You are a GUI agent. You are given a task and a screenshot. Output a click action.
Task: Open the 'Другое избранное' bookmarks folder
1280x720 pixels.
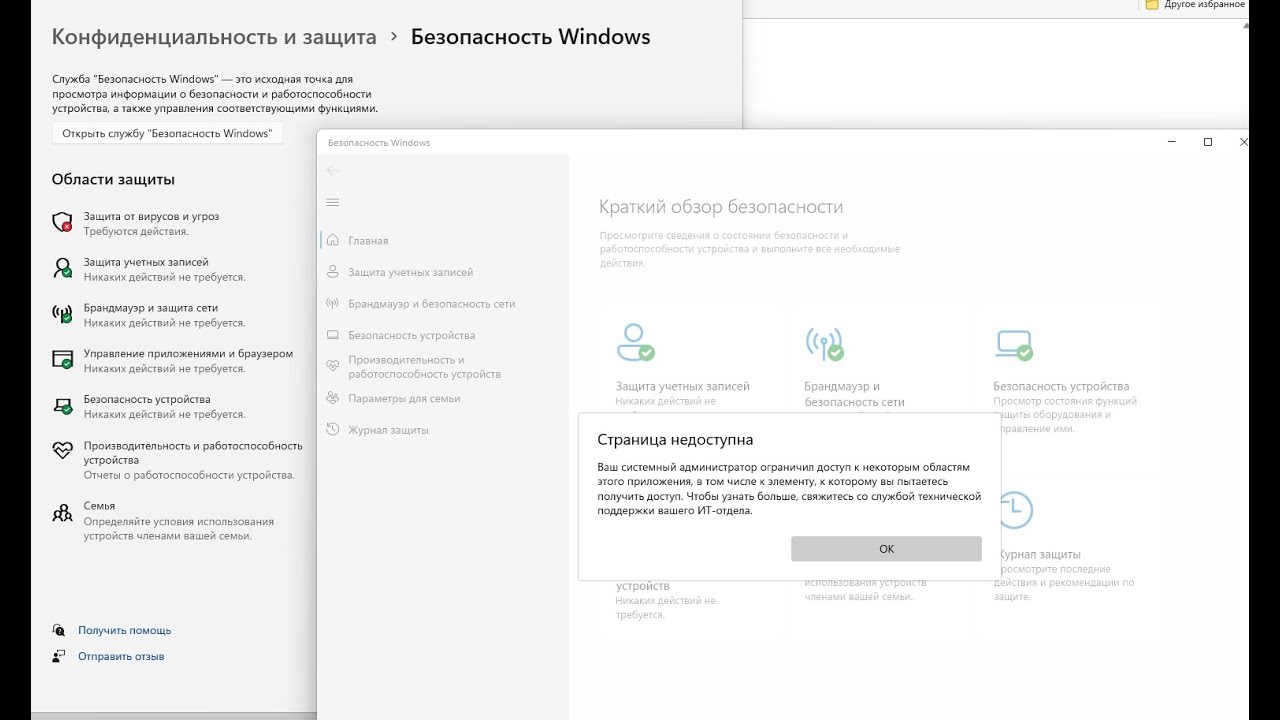[x=1195, y=5]
